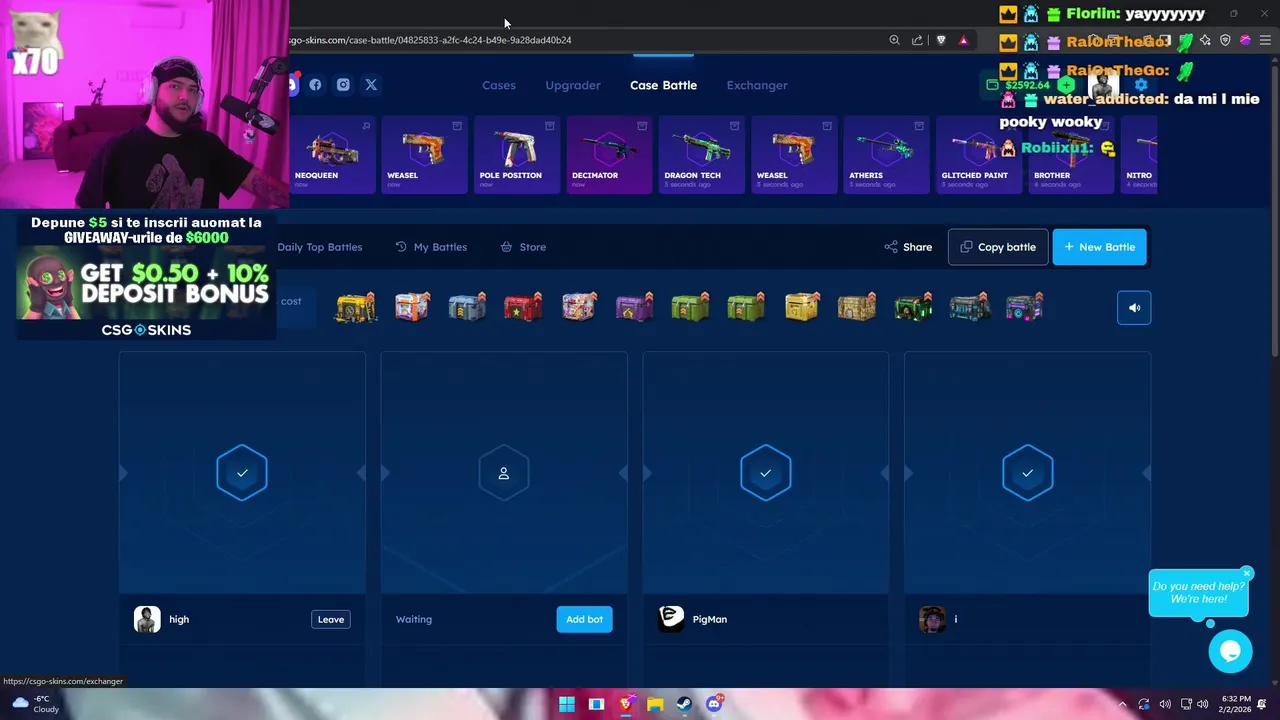Expand the system tray hidden icons chevron
The image size is (1280, 720).
(1122, 704)
